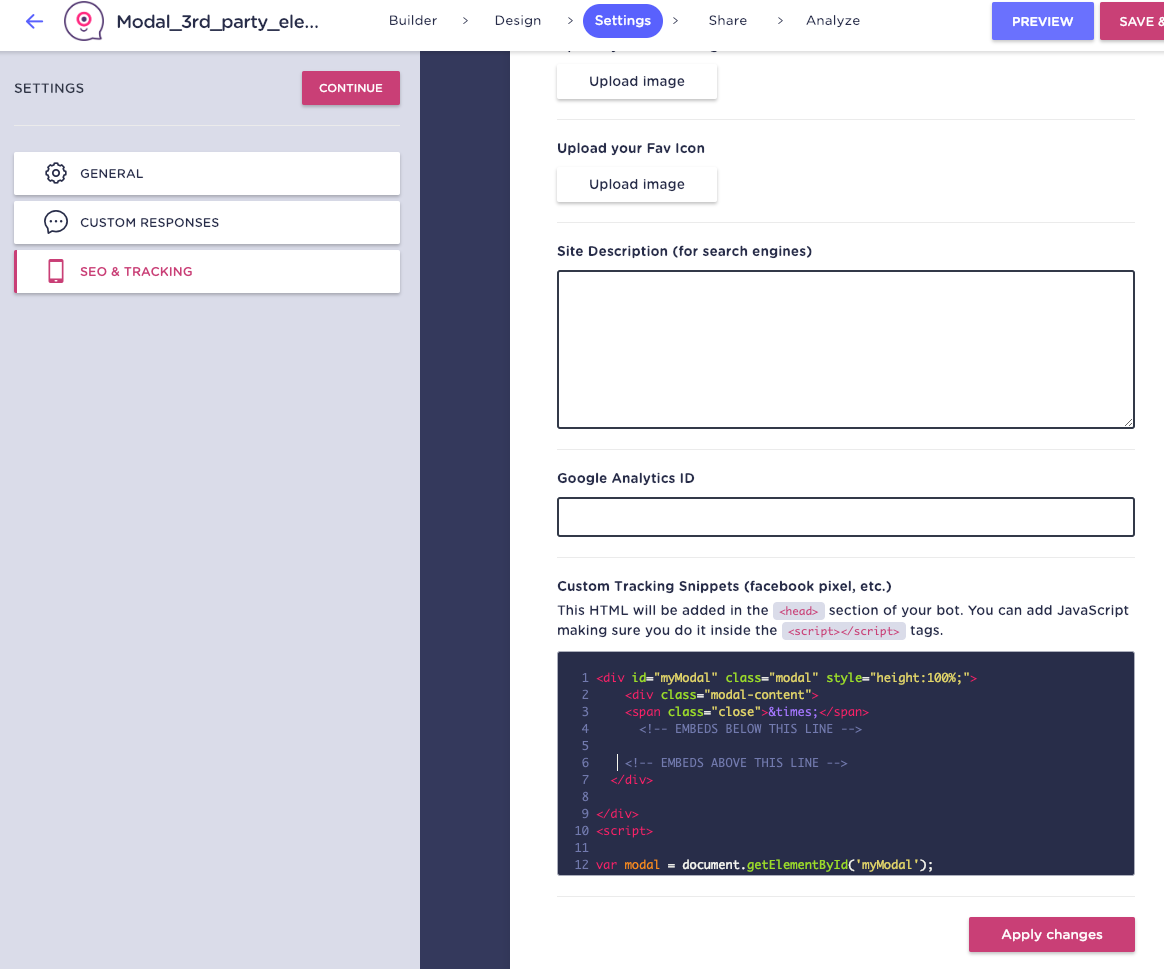
Task: Click the <head> code tag in description
Action: [798, 611]
